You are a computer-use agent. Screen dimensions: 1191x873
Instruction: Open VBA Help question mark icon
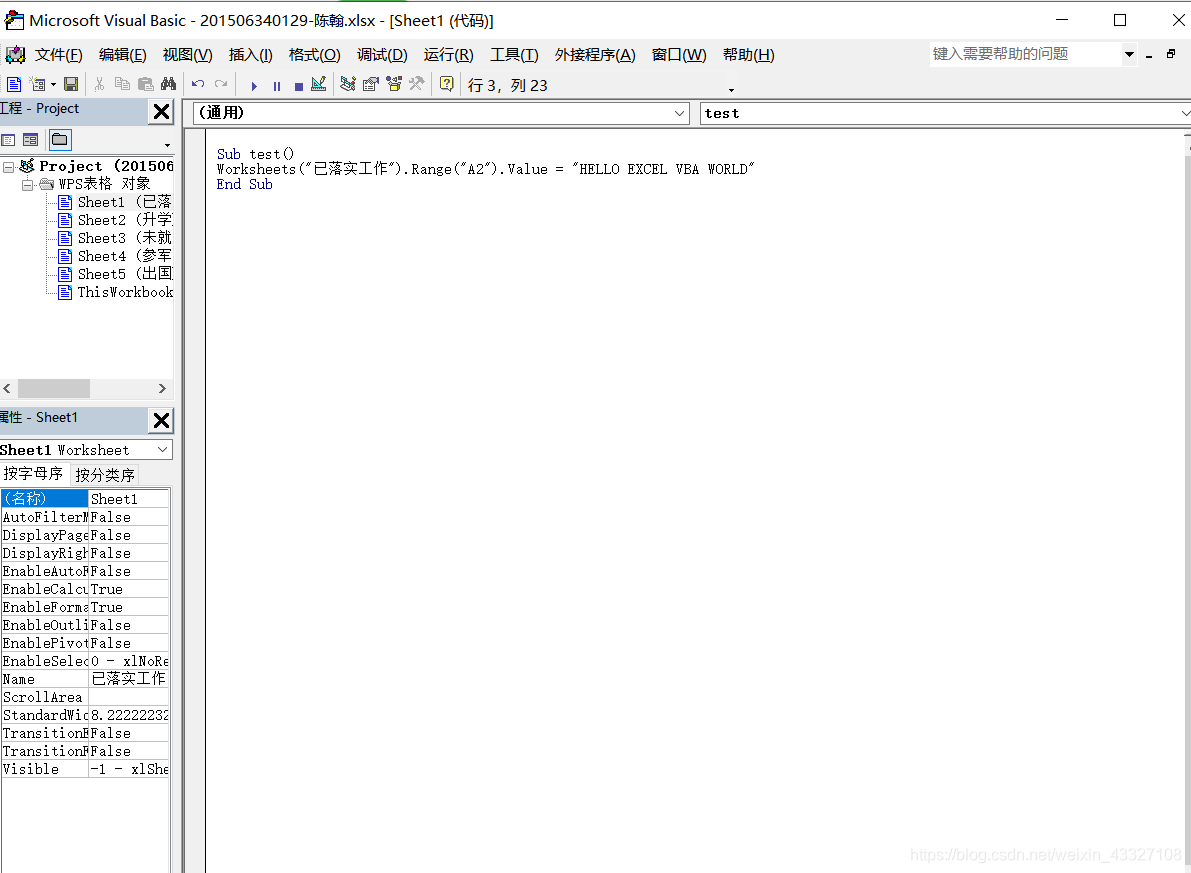(x=447, y=84)
